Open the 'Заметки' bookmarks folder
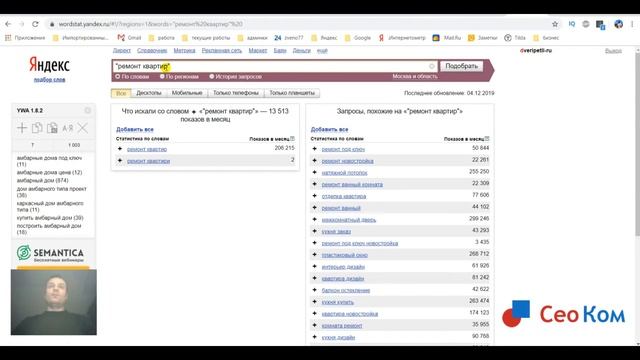 (483, 38)
